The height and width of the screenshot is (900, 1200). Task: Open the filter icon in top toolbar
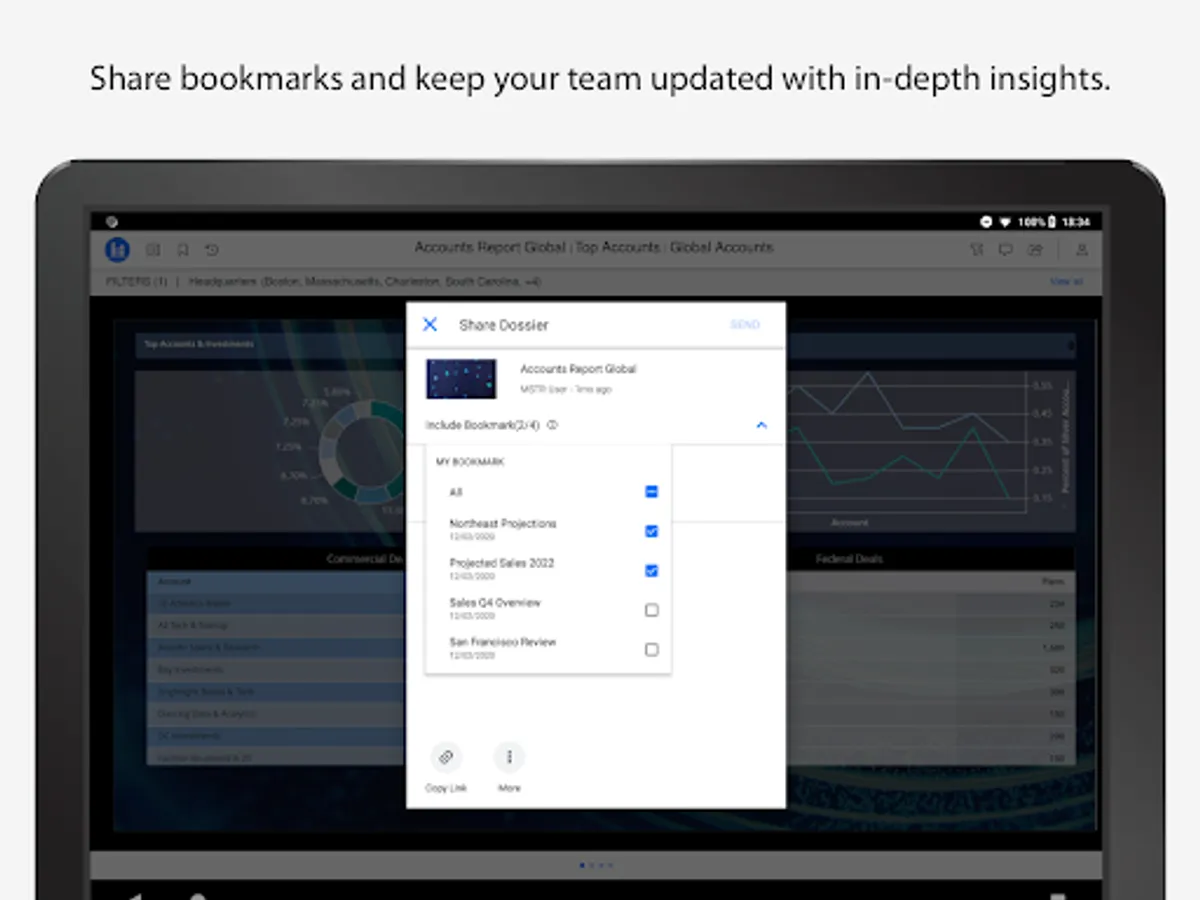click(x=977, y=250)
